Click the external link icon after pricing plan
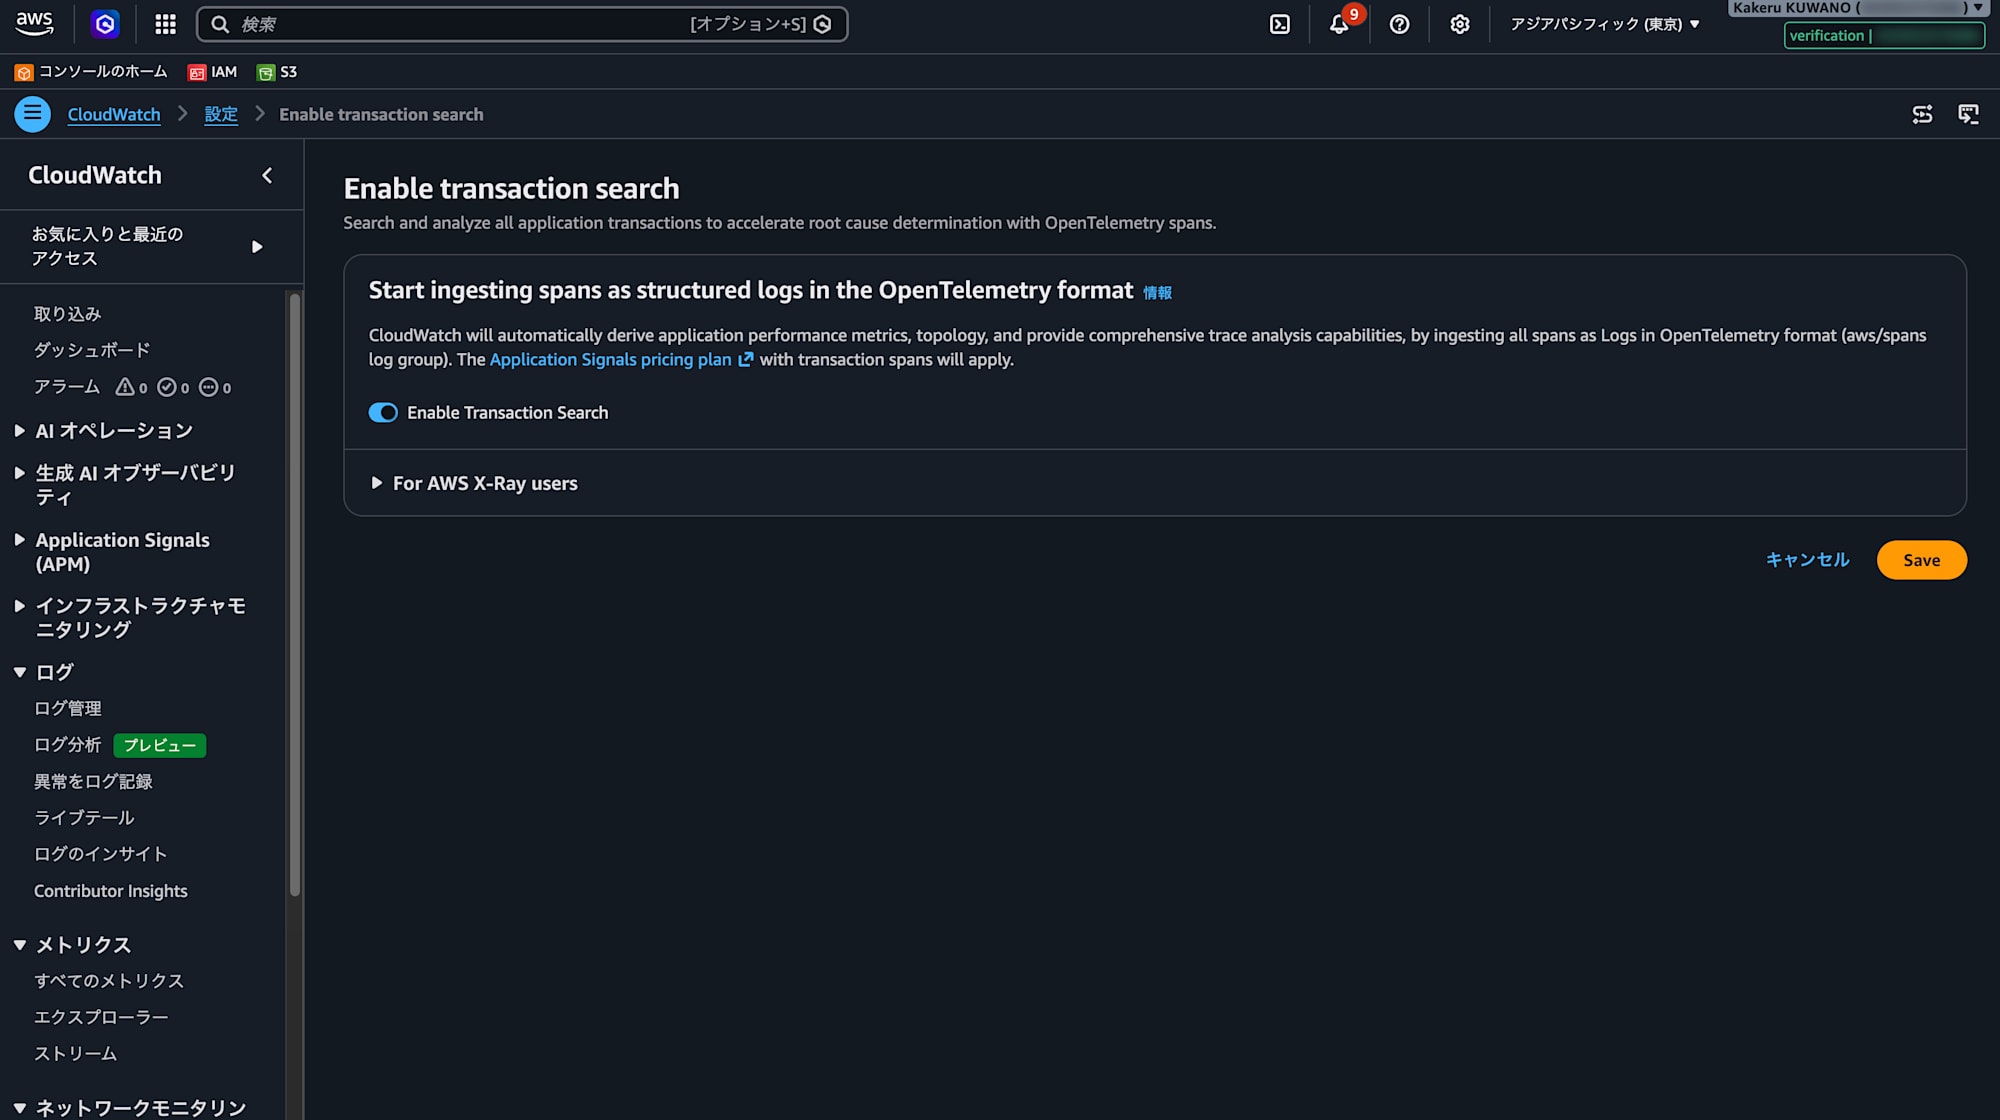Image resolution: width=2000 pixels, height=1120 pixels. 745,360
